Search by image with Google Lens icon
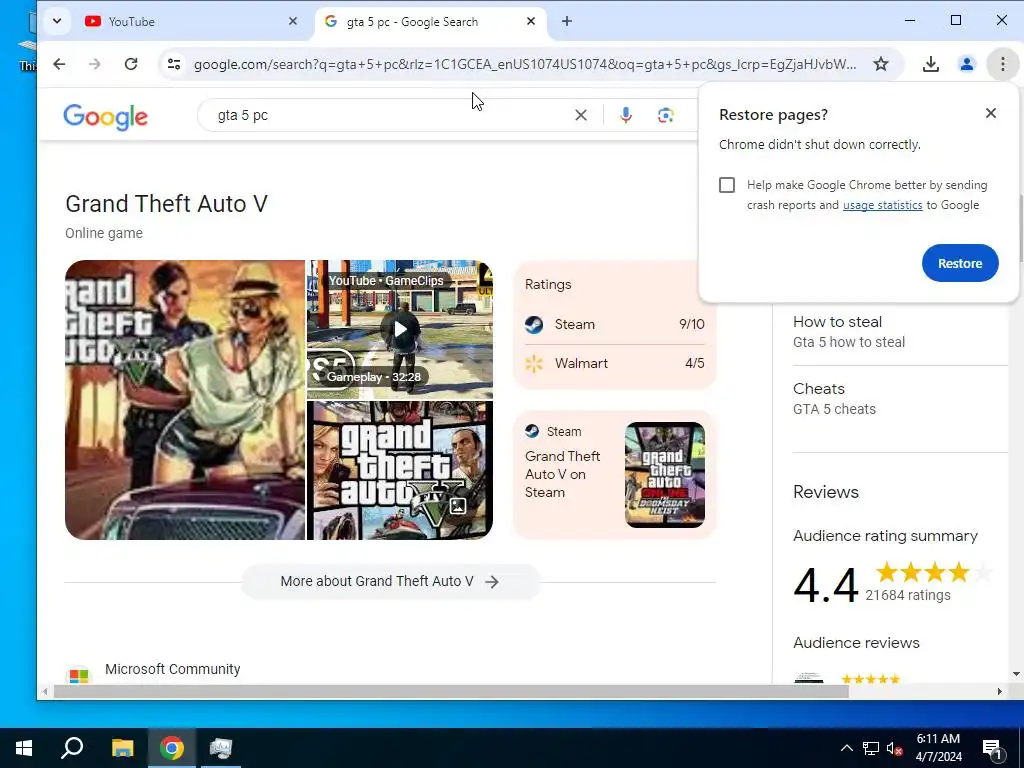This screenshot has width=1024, height=768. [665, 116]
